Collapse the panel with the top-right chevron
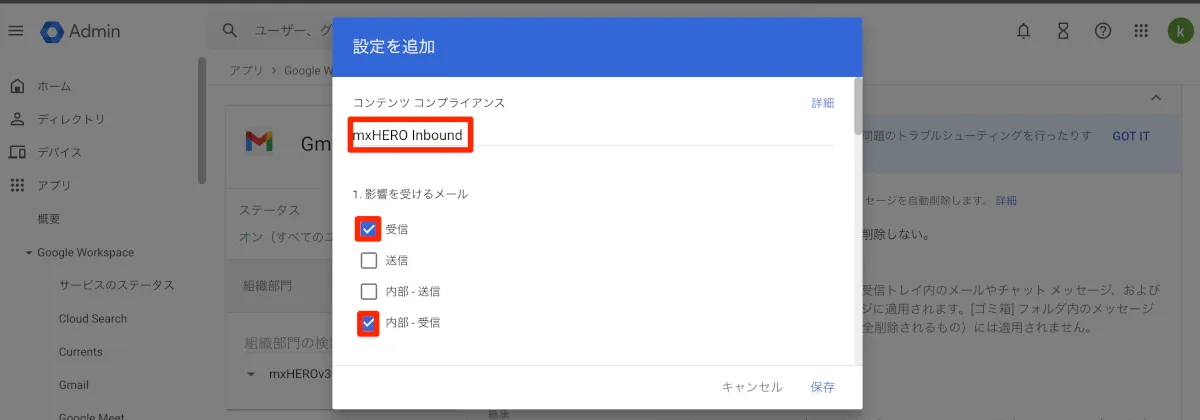This screenshot has height=420, width=1200. pyautogui.click(x=1156, y=98)
